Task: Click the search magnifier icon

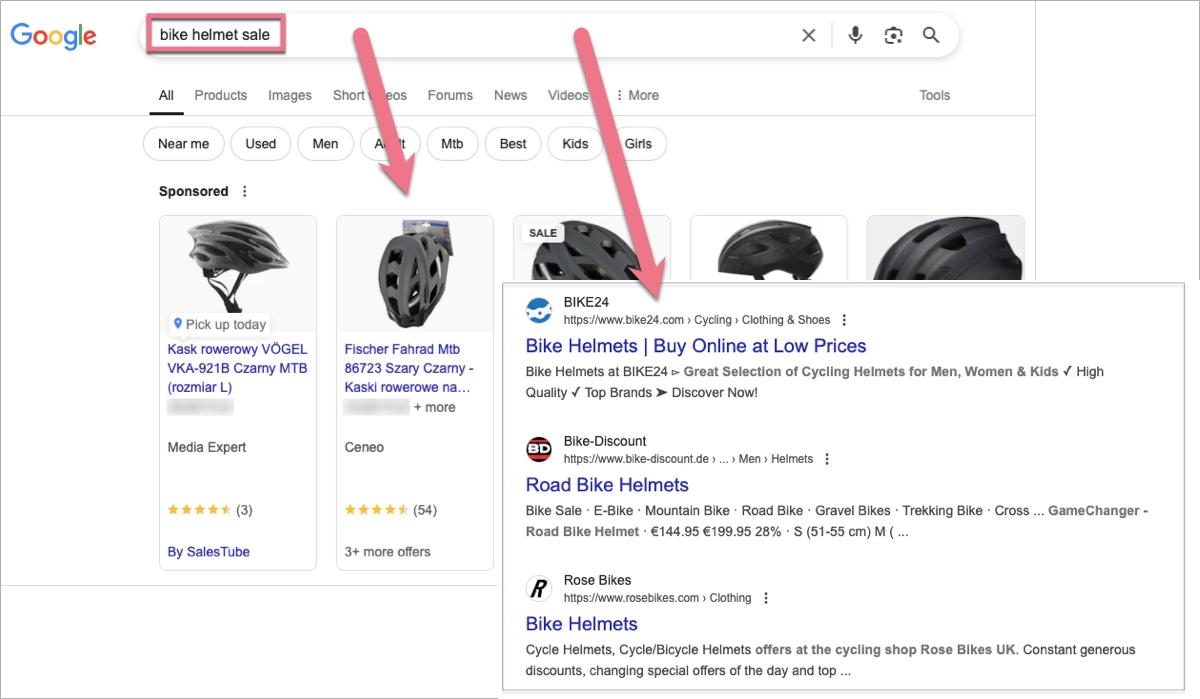Action: [931, 34]
